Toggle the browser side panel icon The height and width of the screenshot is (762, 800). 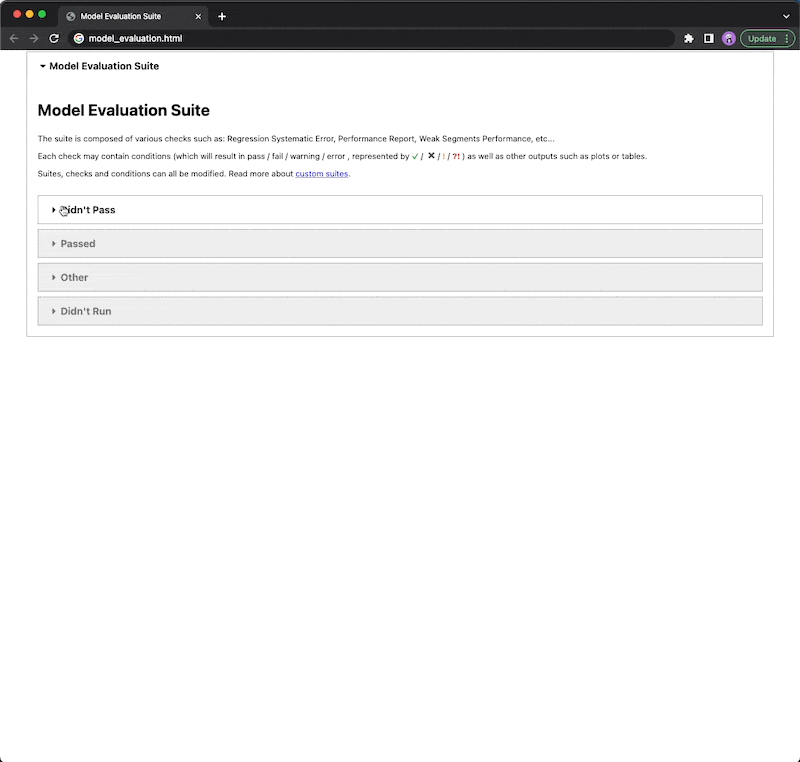click(x=709, y=38)
